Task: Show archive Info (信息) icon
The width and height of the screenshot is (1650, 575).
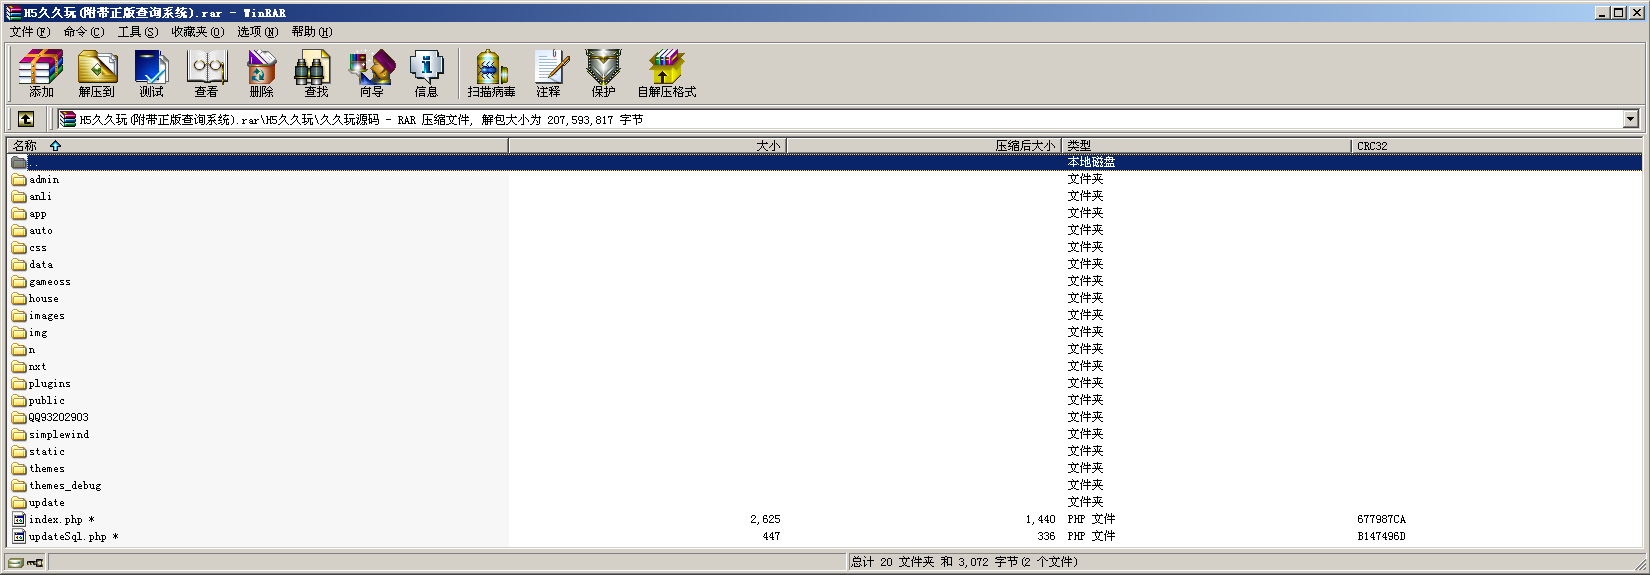Action: point(426,74)
